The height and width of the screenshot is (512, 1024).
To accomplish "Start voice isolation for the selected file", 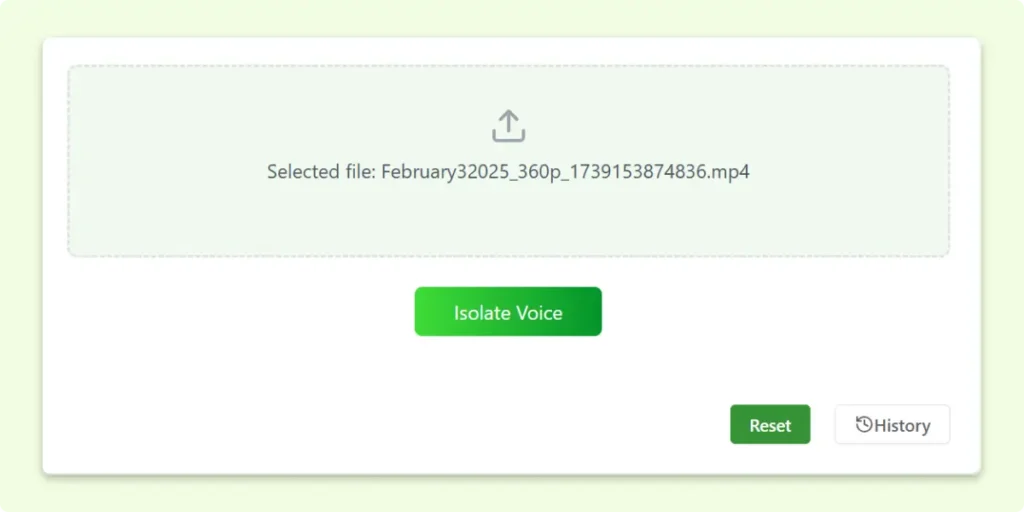I will [508, 312].
